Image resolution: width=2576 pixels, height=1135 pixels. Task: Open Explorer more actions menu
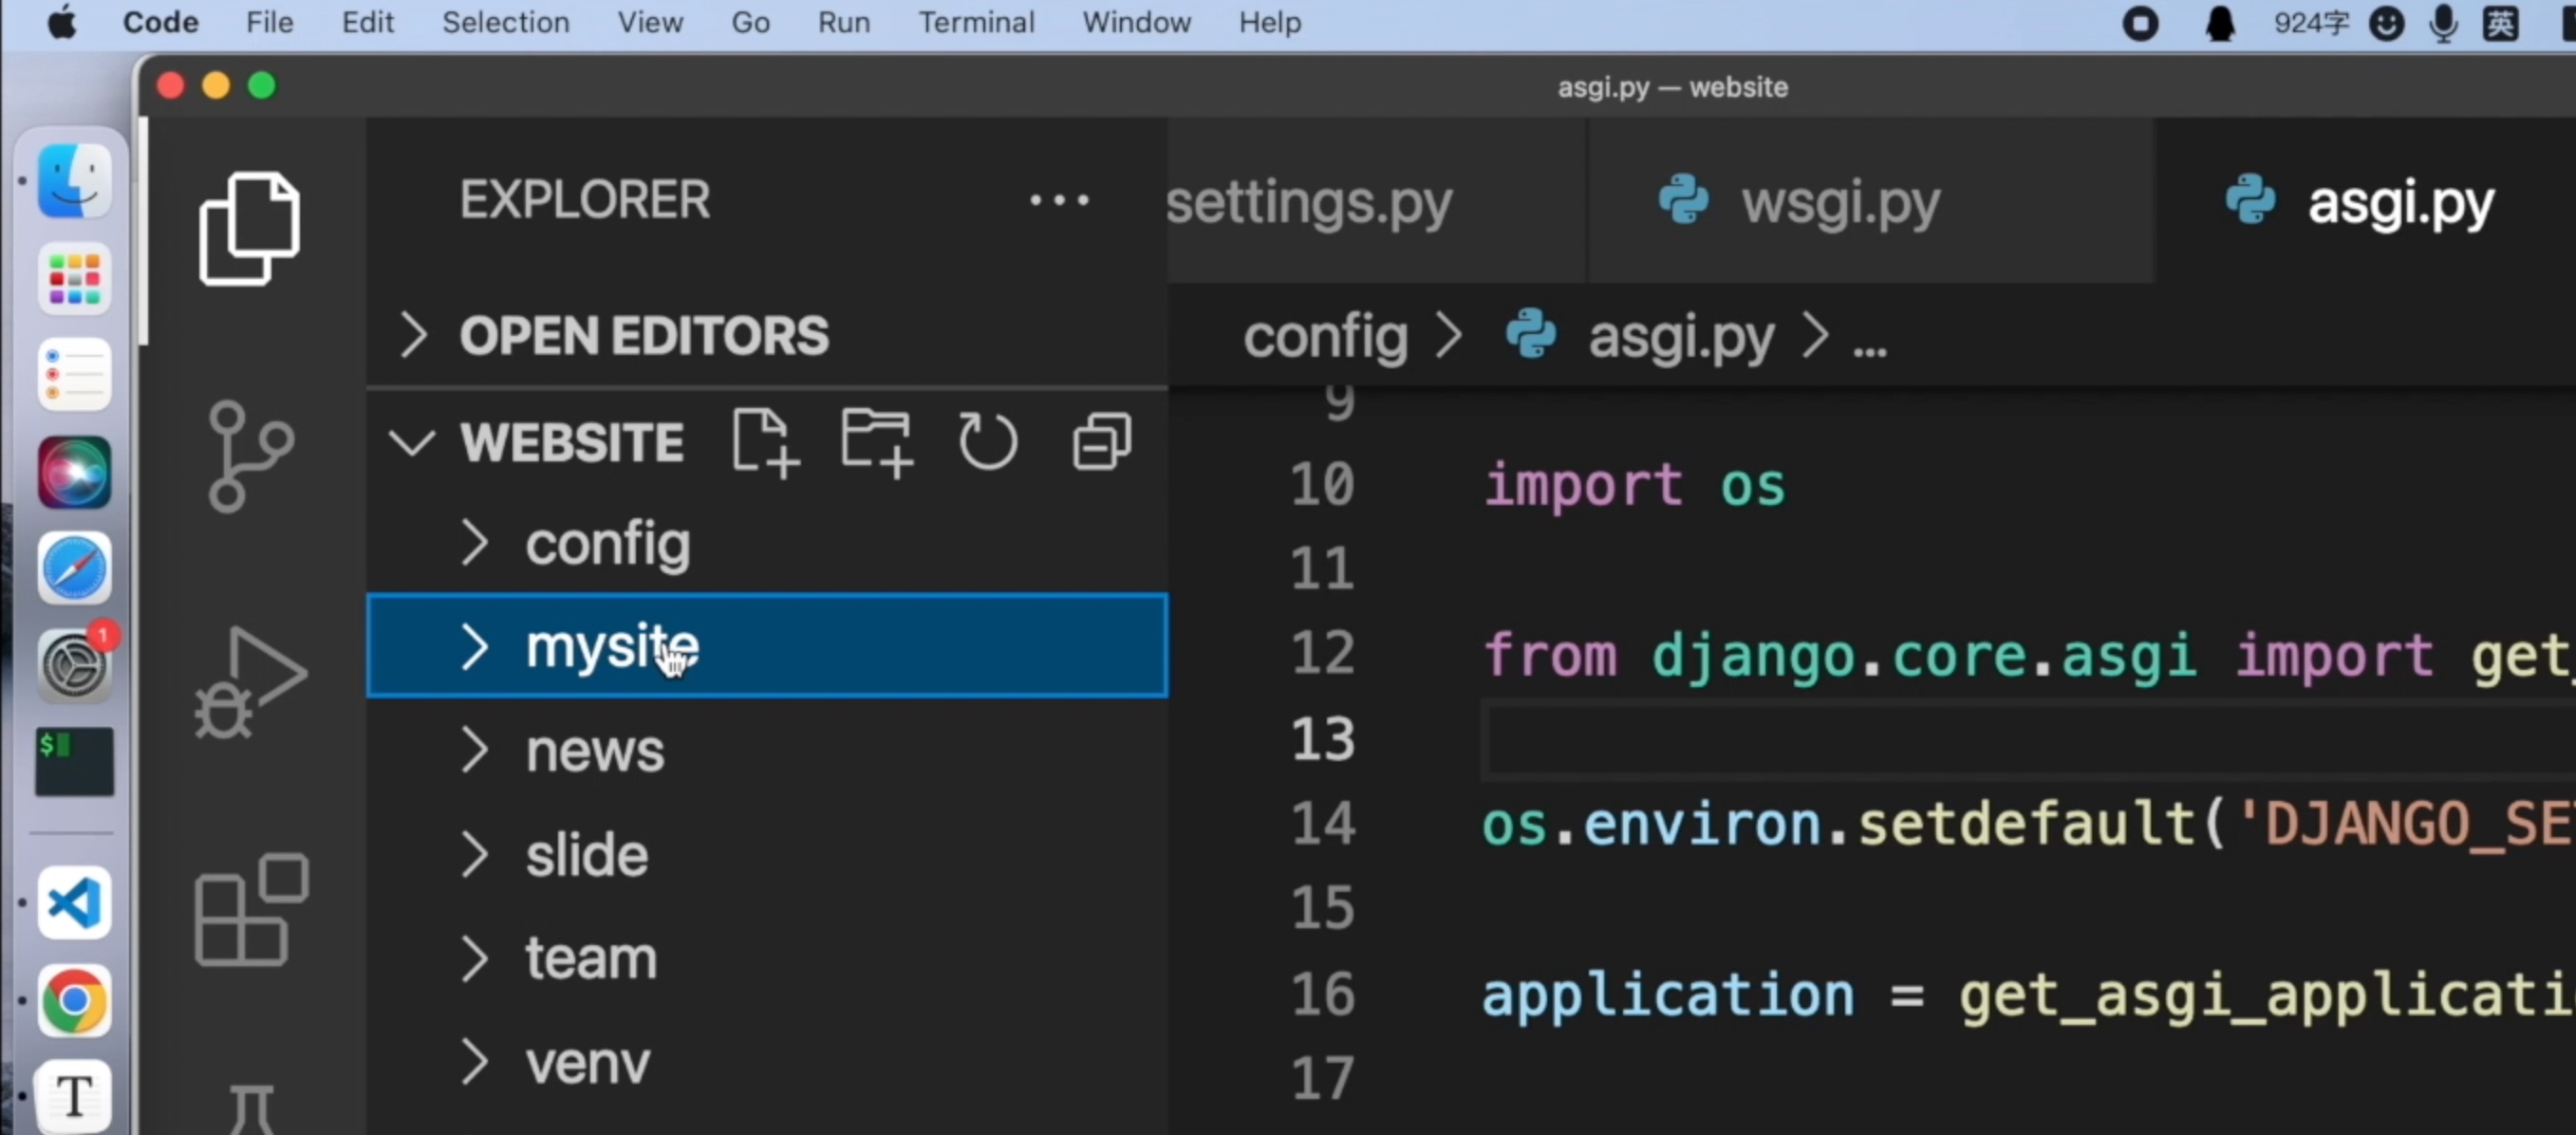click(1059, 200)
